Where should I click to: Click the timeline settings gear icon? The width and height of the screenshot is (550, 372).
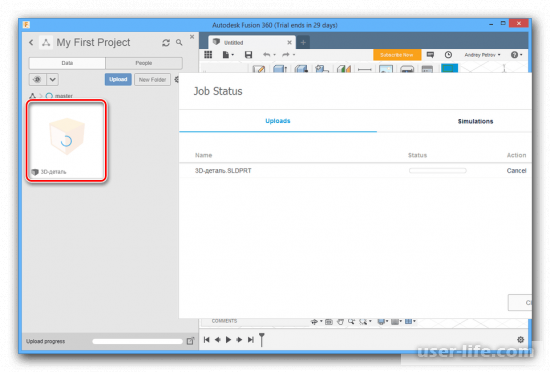[x=521, y=339]
